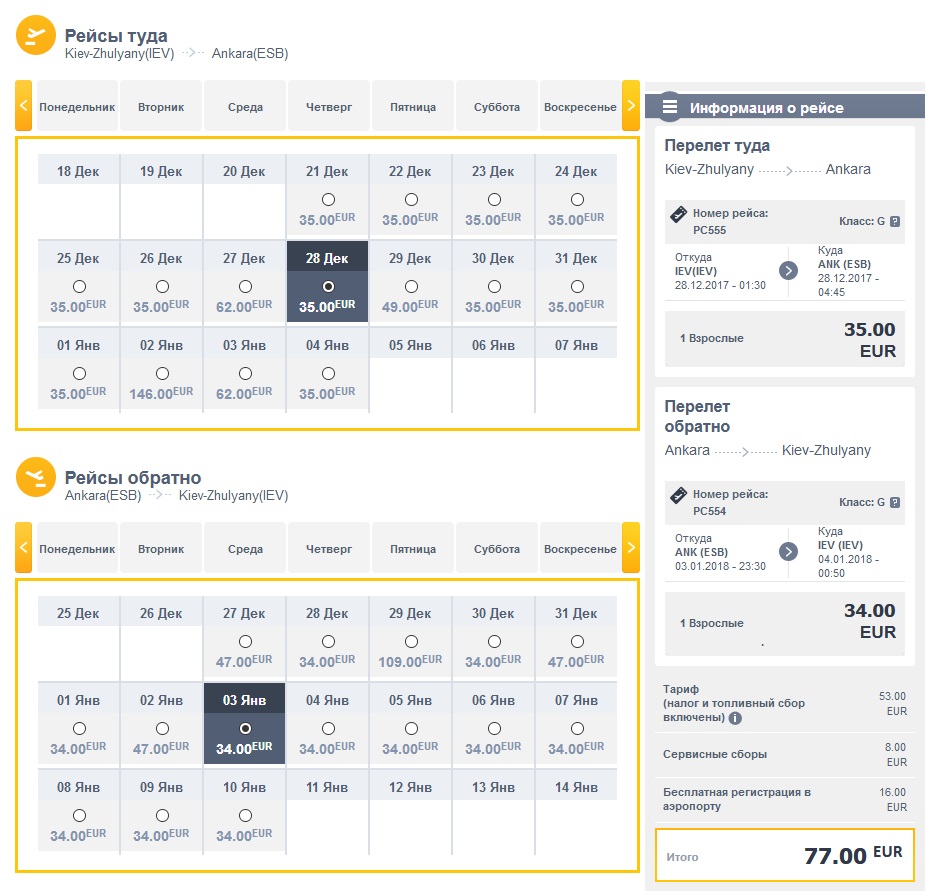Viewport: 935px width, 891px height.
Task: Click the flight information menu icon
Action: [670, 107]
